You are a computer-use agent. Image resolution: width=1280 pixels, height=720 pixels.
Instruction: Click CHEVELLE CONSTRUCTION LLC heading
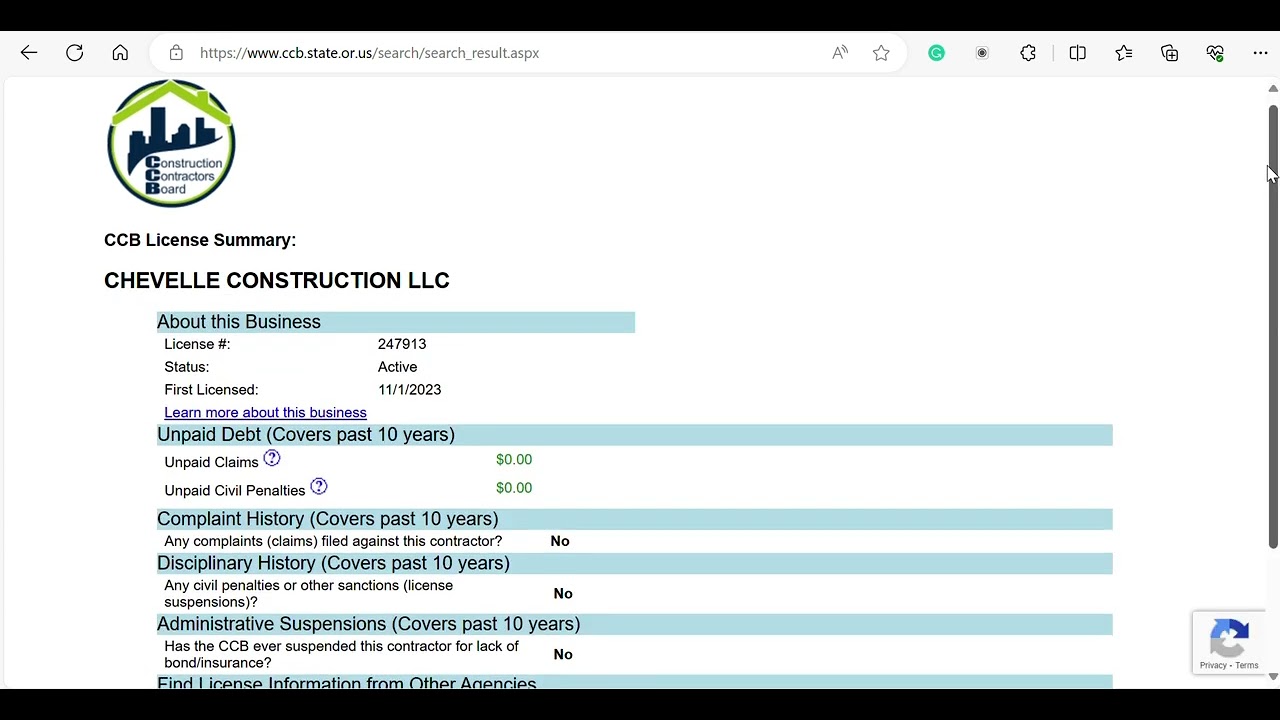coord(277,280)
